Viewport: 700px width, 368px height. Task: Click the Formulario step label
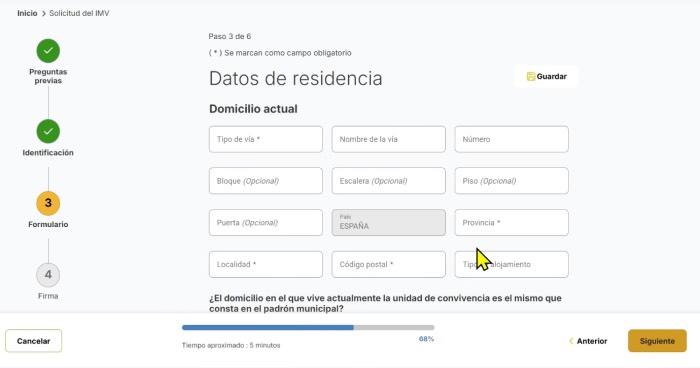(x=48, y=224)
